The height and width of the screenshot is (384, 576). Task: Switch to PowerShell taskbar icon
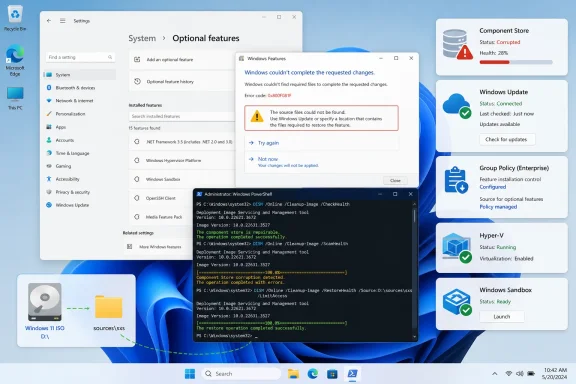click(x=352, y=374)
